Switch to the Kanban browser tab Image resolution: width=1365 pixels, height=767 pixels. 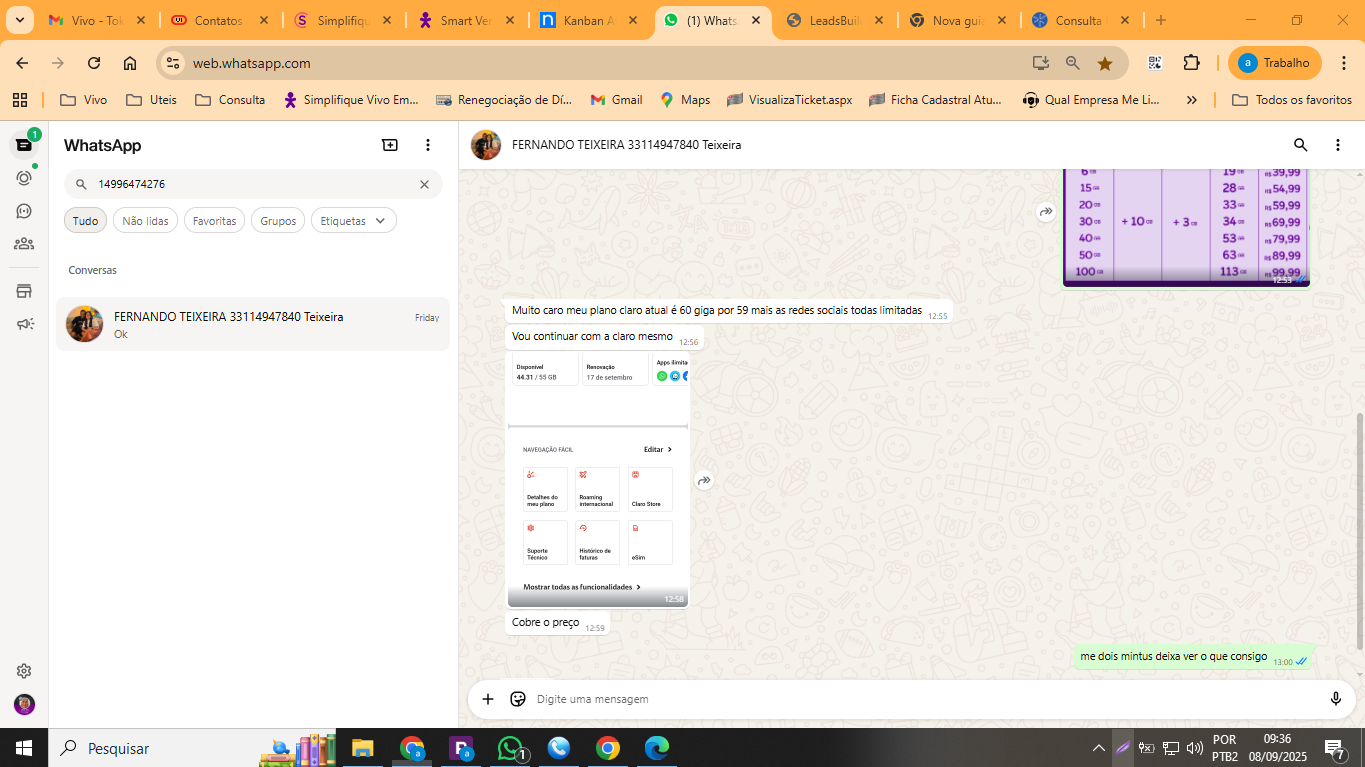(x=589, y=20)
